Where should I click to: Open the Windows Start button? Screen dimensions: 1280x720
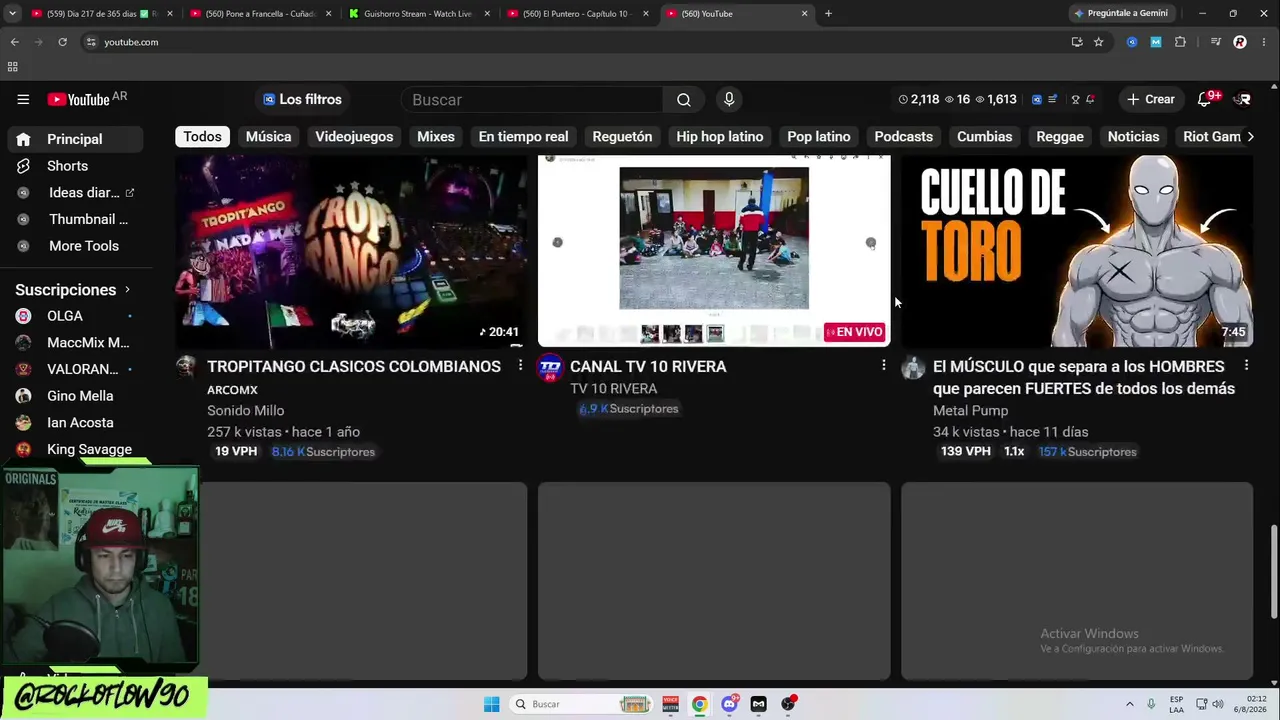[x=491, y=704]
